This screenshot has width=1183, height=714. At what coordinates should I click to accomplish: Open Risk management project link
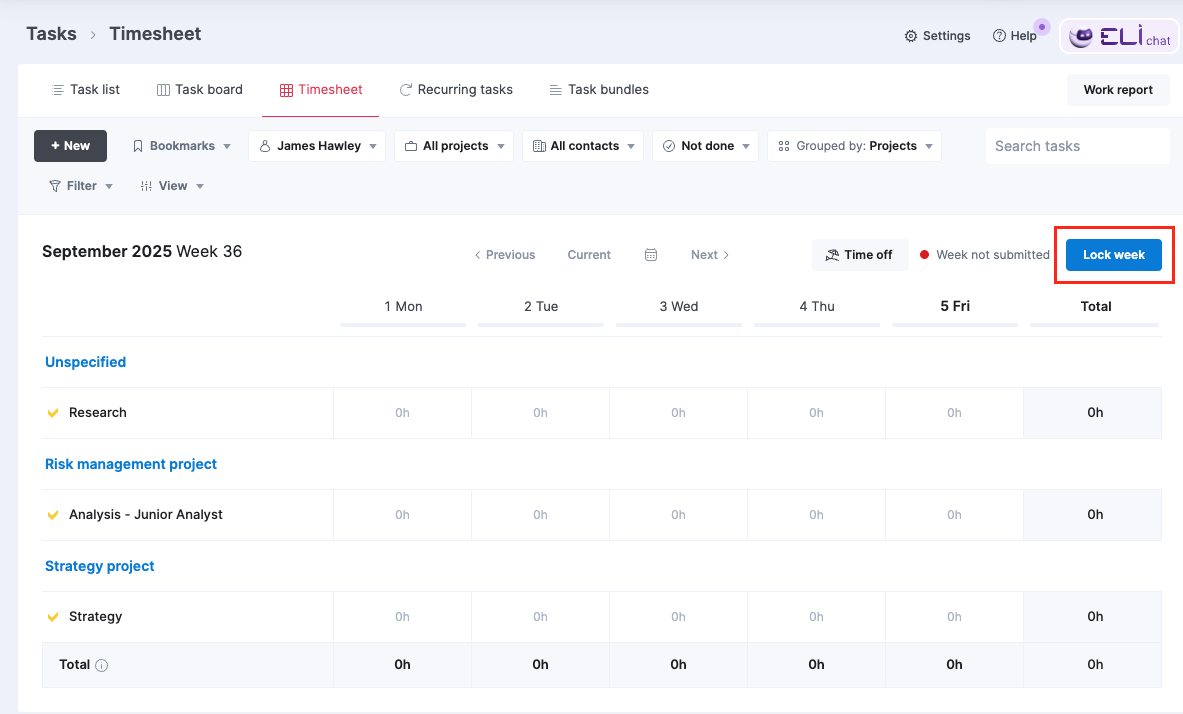tap(131, 464)
